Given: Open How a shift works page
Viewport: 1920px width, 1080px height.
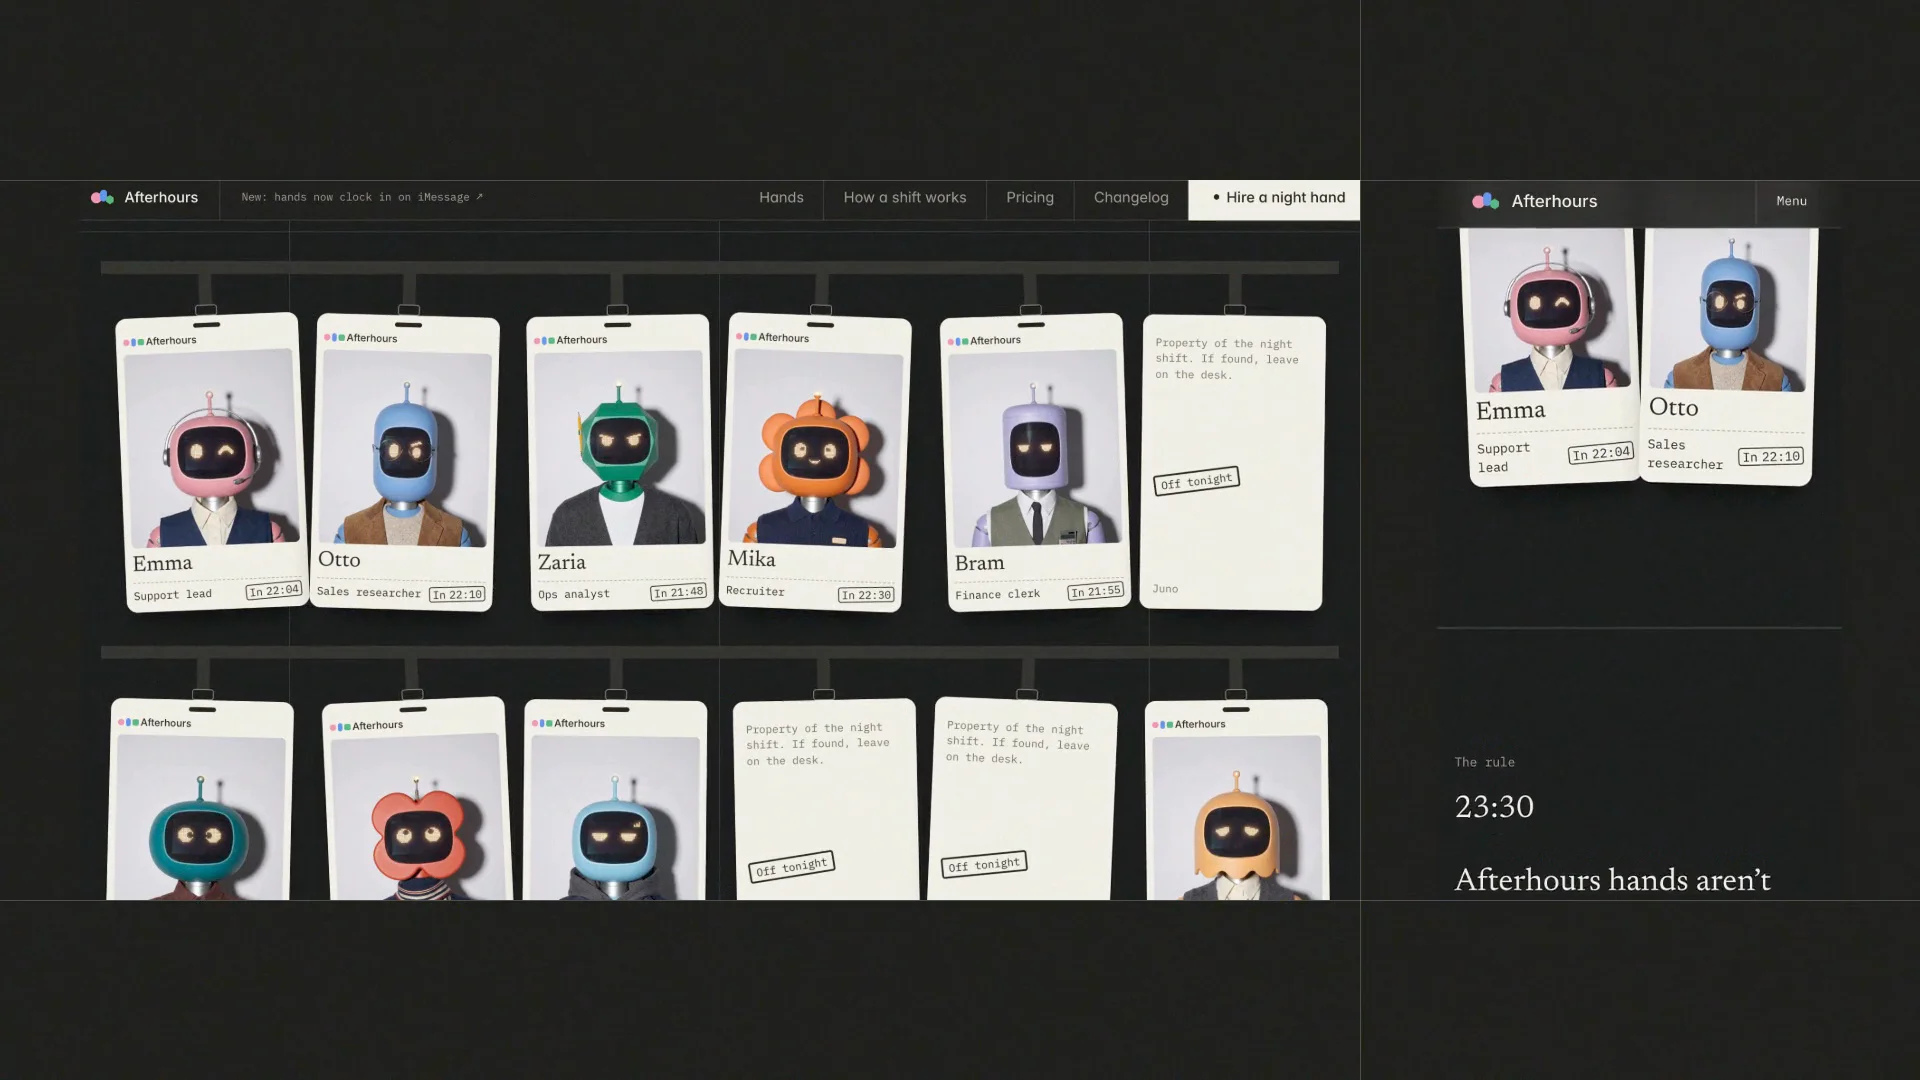Looking at the screenshot, I should click(905, 198).
